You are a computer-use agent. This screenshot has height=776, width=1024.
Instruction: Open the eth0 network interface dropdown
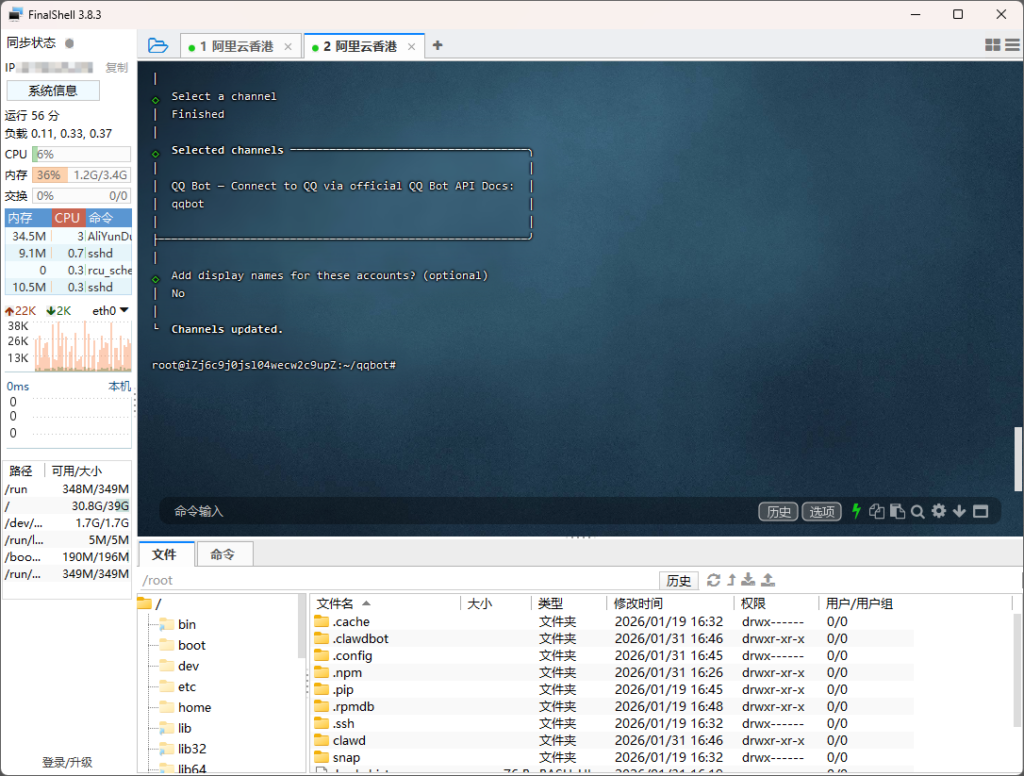coord(111,311)
